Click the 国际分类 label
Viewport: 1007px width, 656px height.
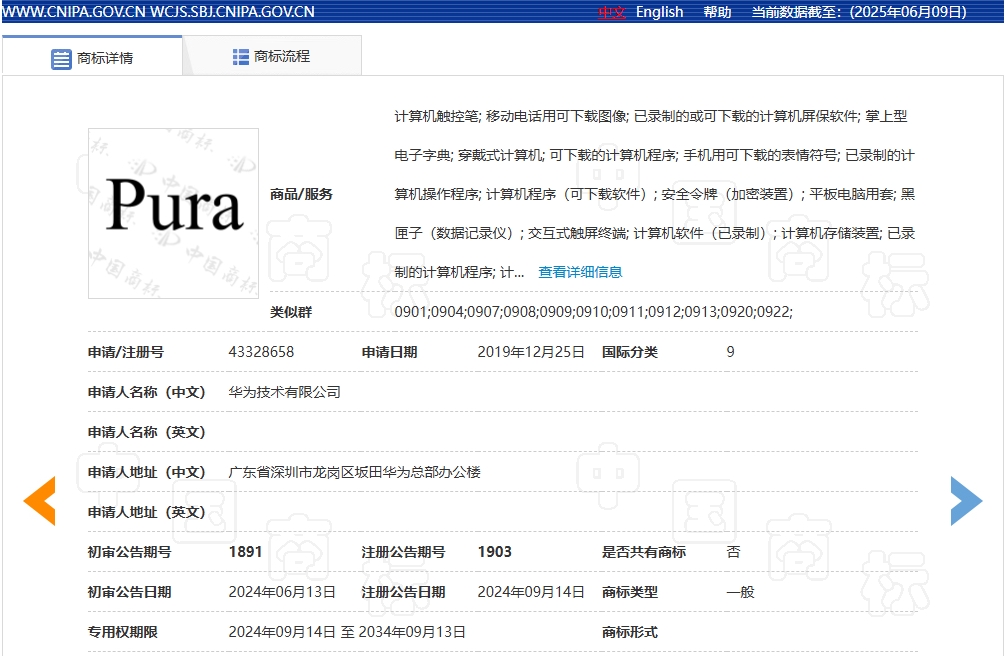(629, 352)
